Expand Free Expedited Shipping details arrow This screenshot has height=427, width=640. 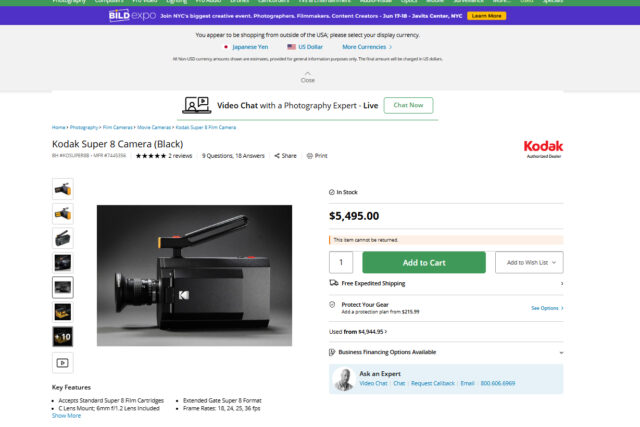562,283
